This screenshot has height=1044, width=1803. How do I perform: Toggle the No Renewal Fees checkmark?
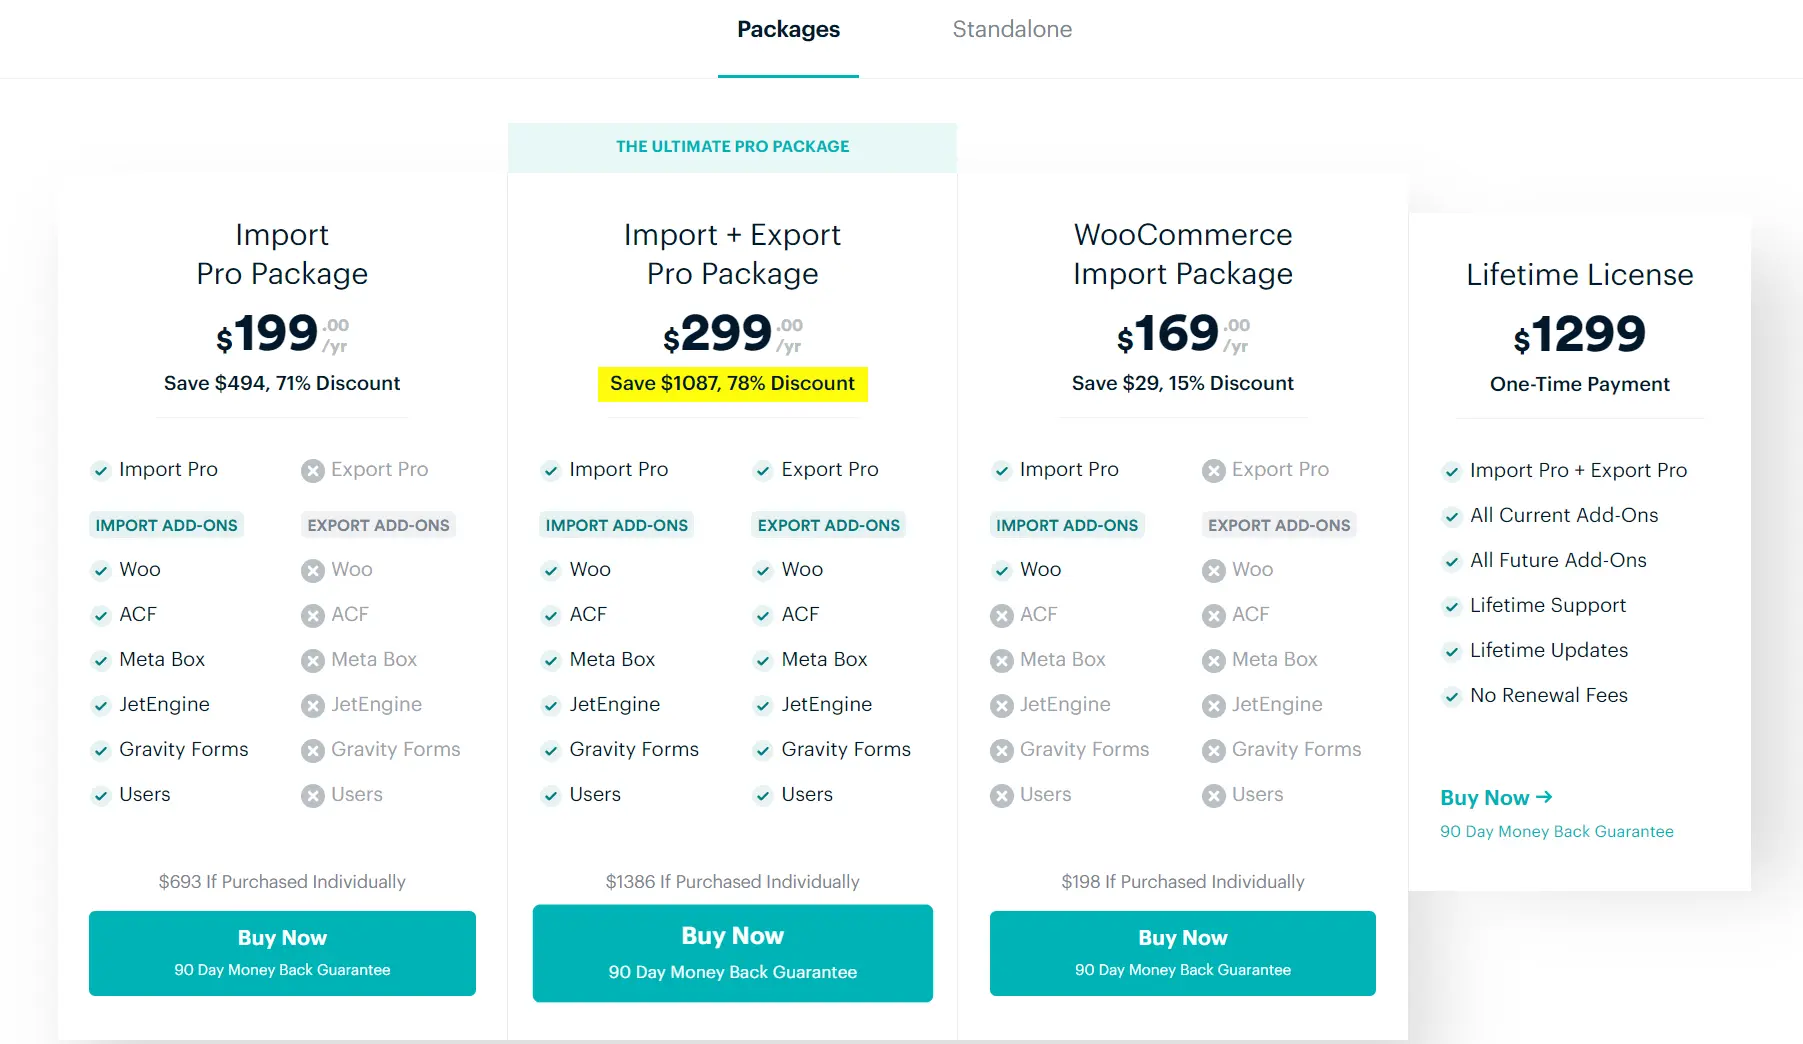point(1452,696)
